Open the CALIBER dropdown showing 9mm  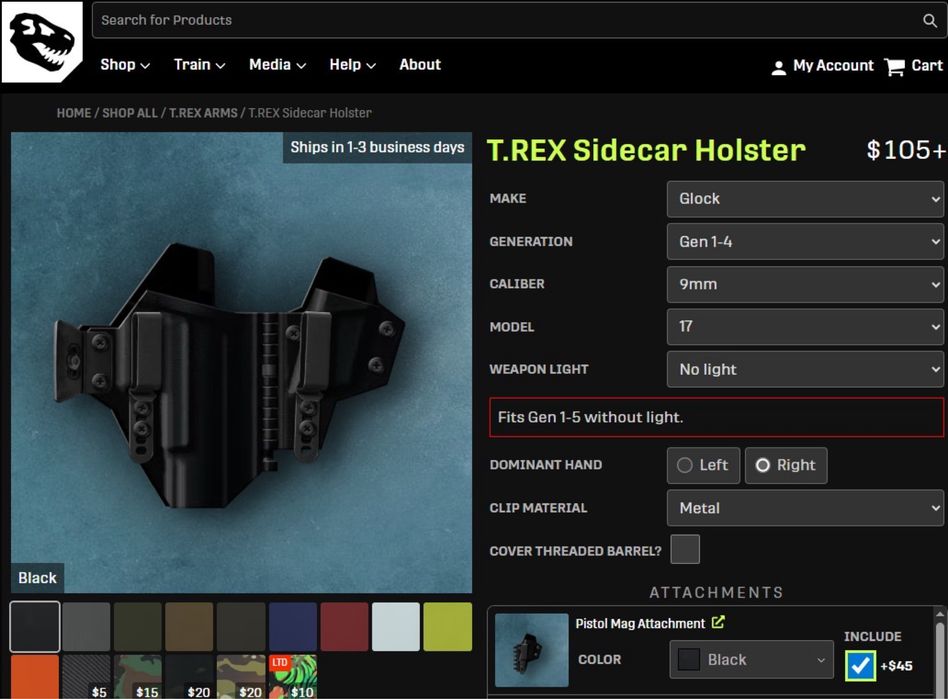pyautogui.click(x=805, y=284)
